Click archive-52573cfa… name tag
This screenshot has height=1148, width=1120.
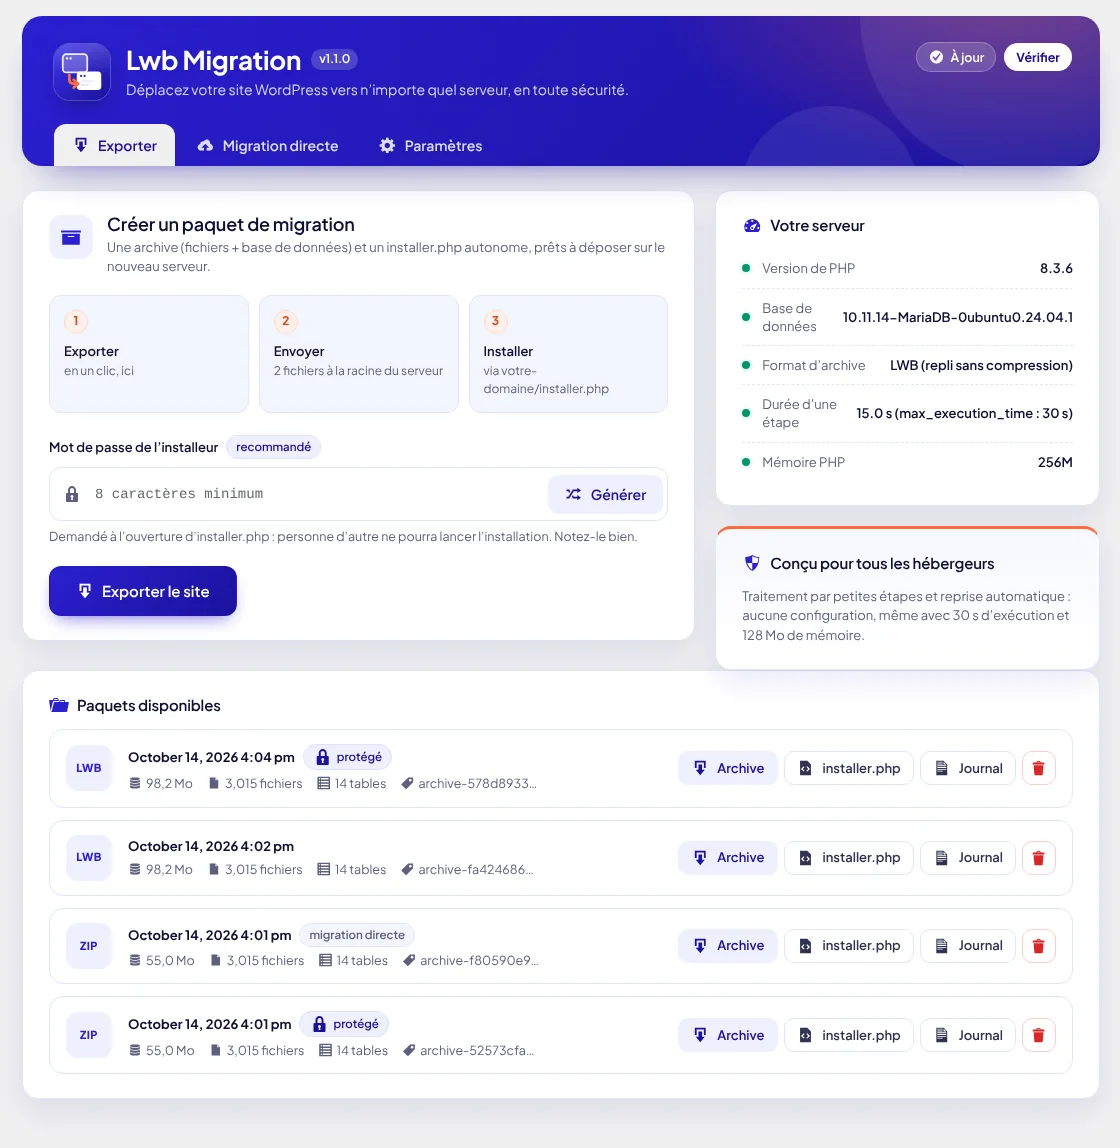[x=468, y=1050]
